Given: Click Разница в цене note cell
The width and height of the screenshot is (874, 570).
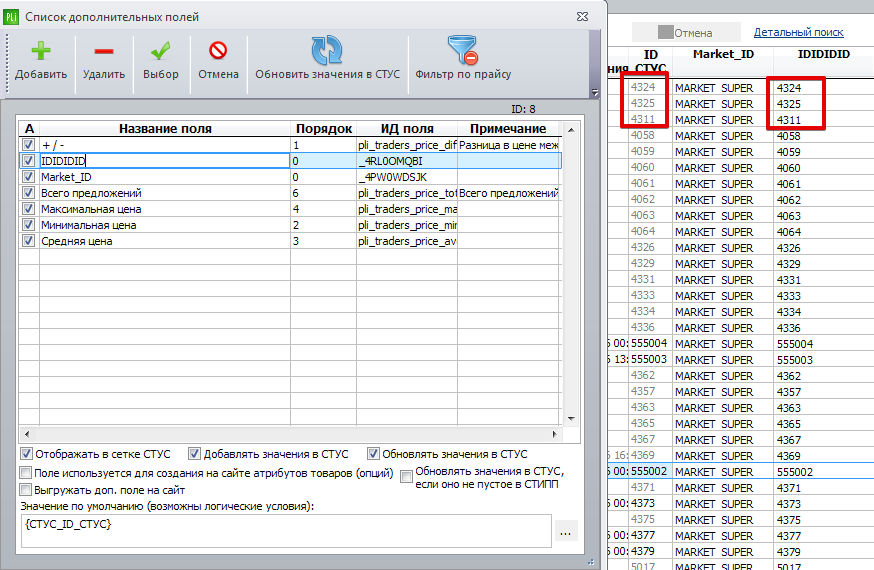Looking at the screenshot, I should [x=508, y=145].
